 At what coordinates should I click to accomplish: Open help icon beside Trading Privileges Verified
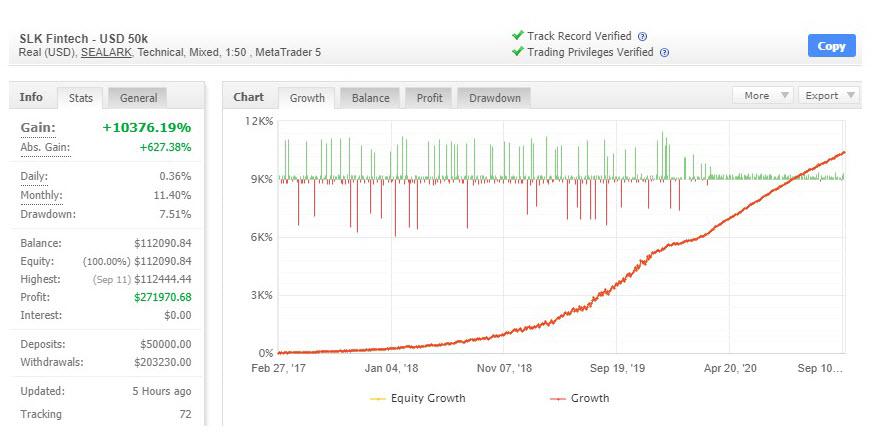click(665, 53)
